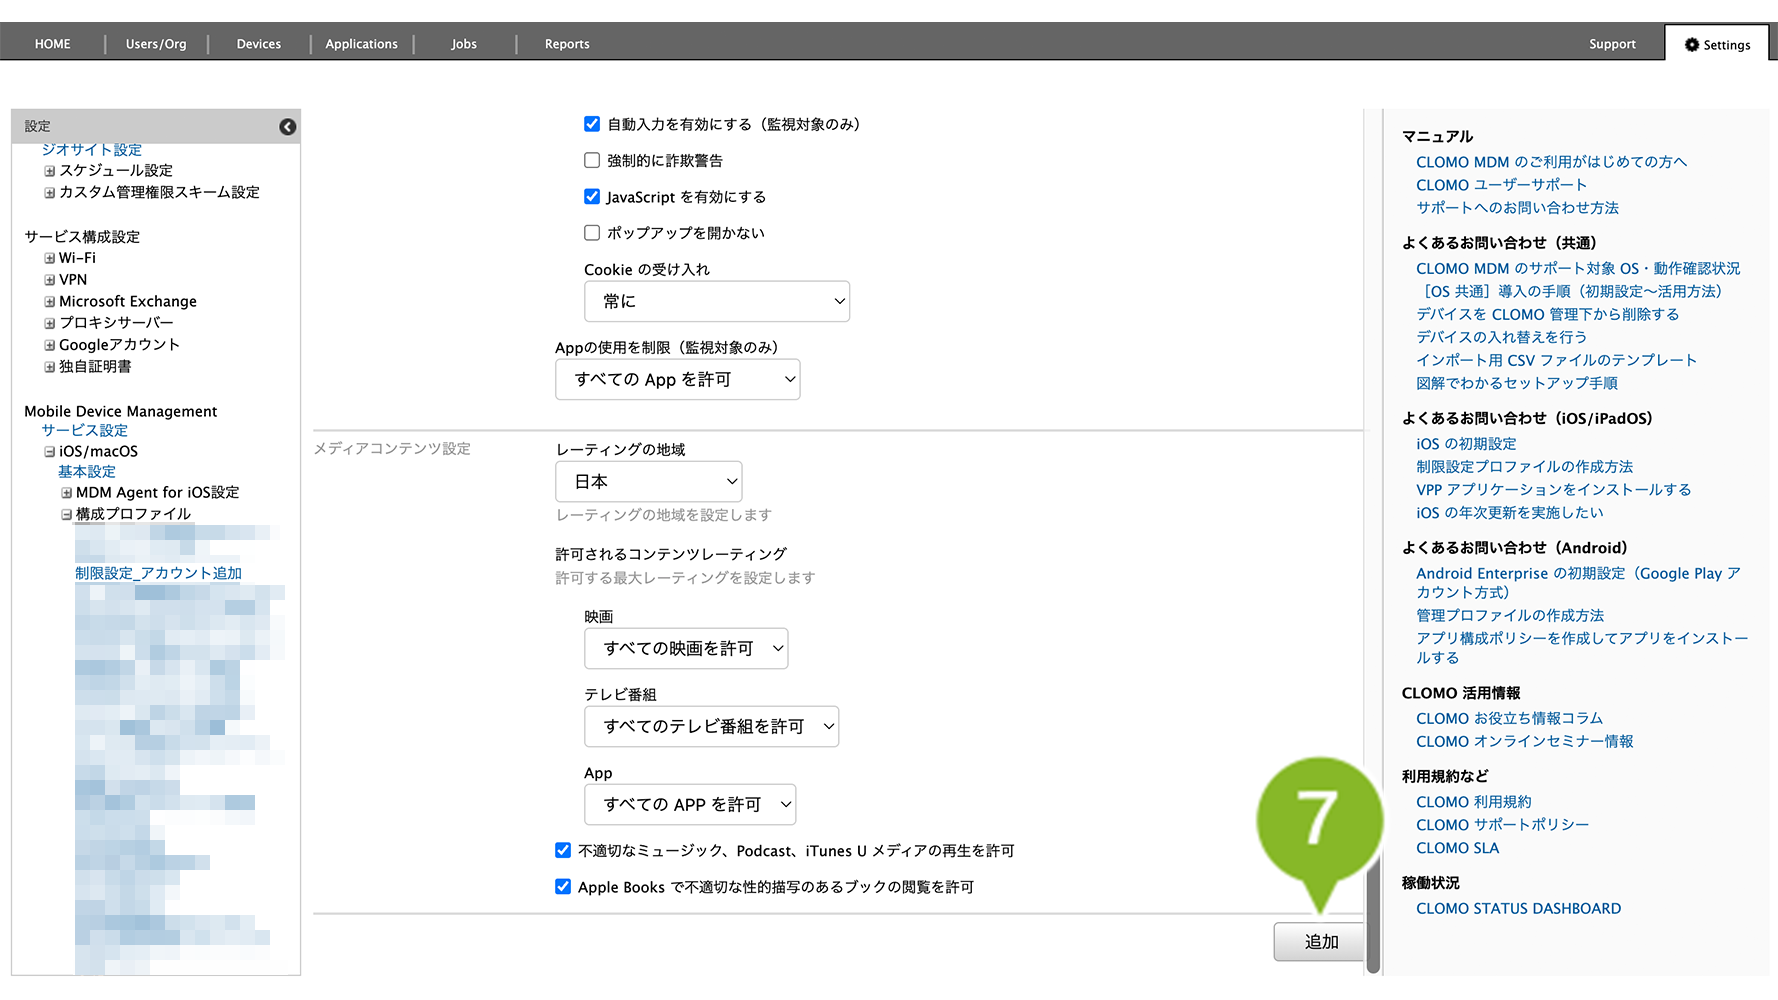Open the 映画 rating dropdown
1778x1000 pixels.
[685, 649]
